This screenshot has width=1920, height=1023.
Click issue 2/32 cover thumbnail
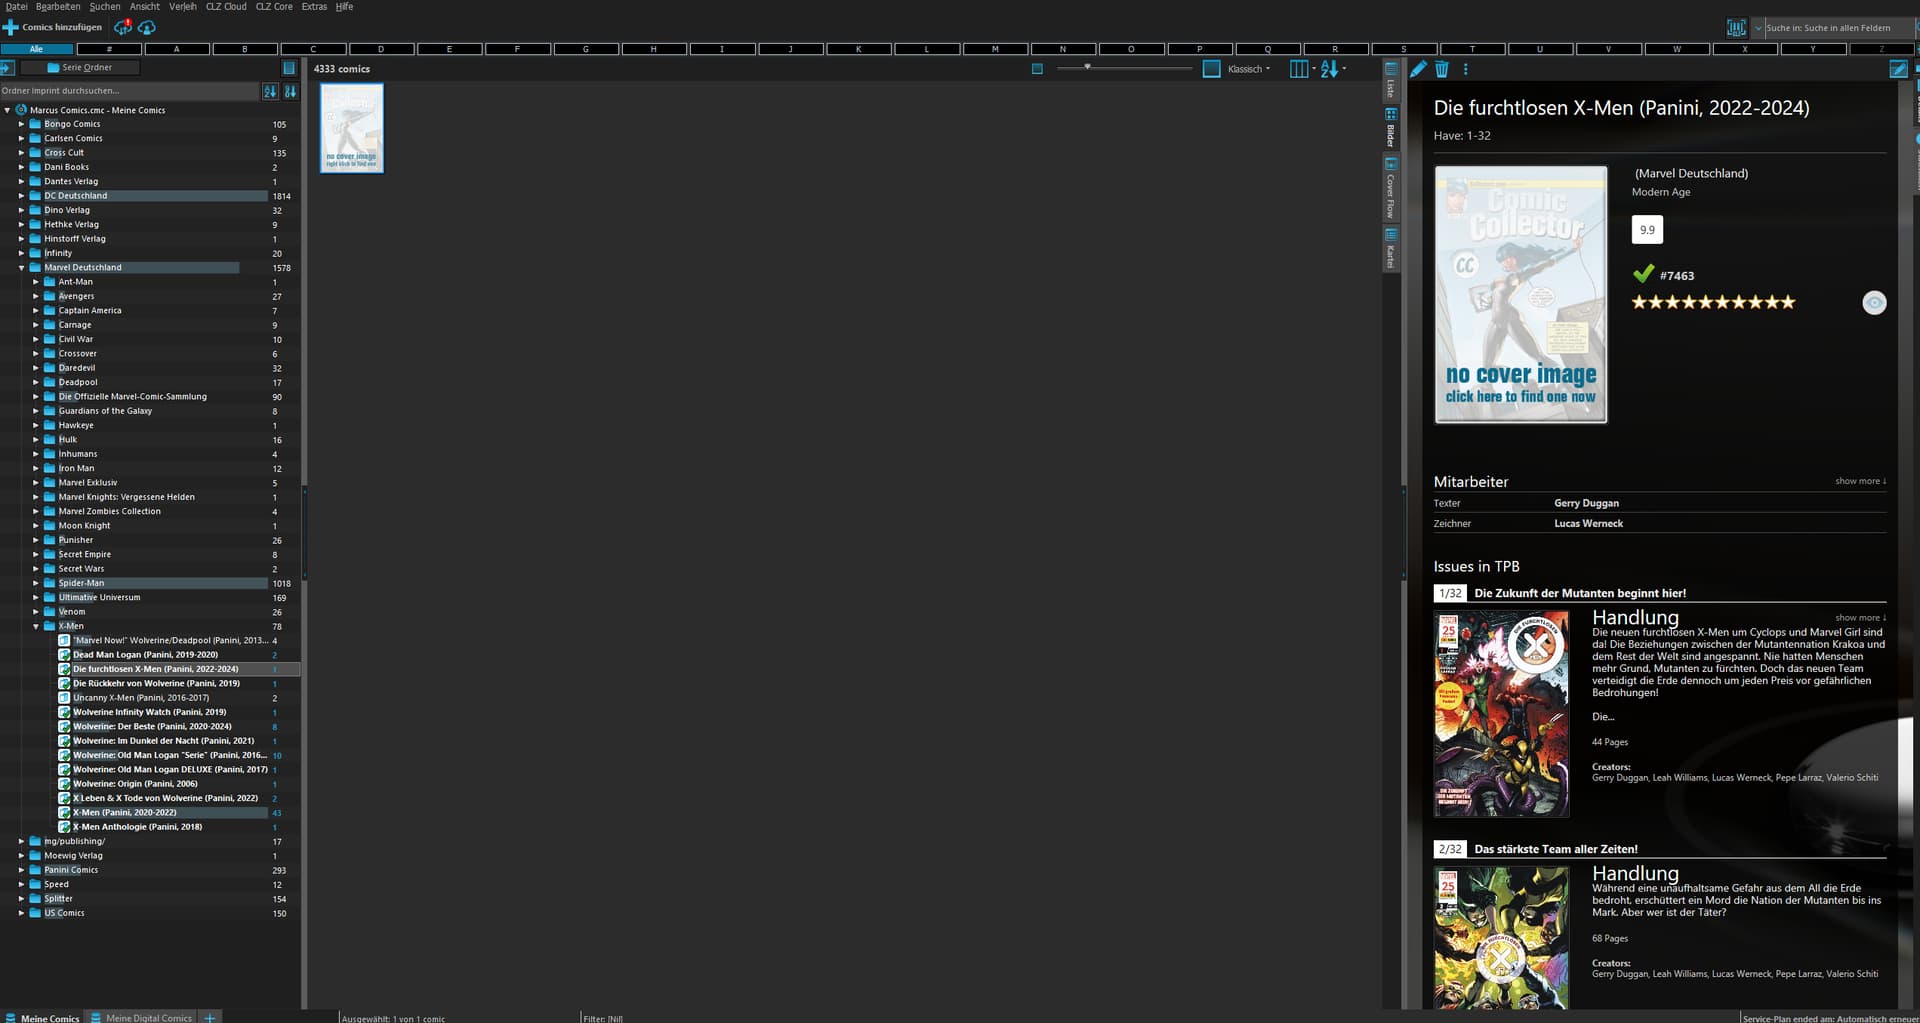pos(1501,937)
